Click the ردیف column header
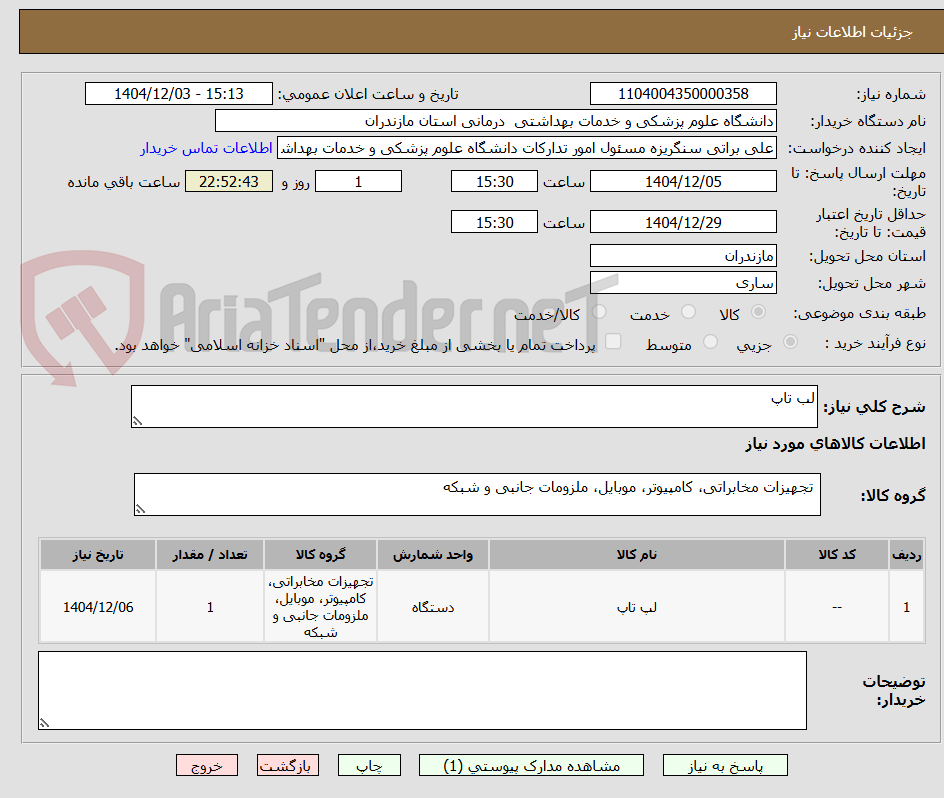Screen dimensions: 944x798 (x=907, y=555)
